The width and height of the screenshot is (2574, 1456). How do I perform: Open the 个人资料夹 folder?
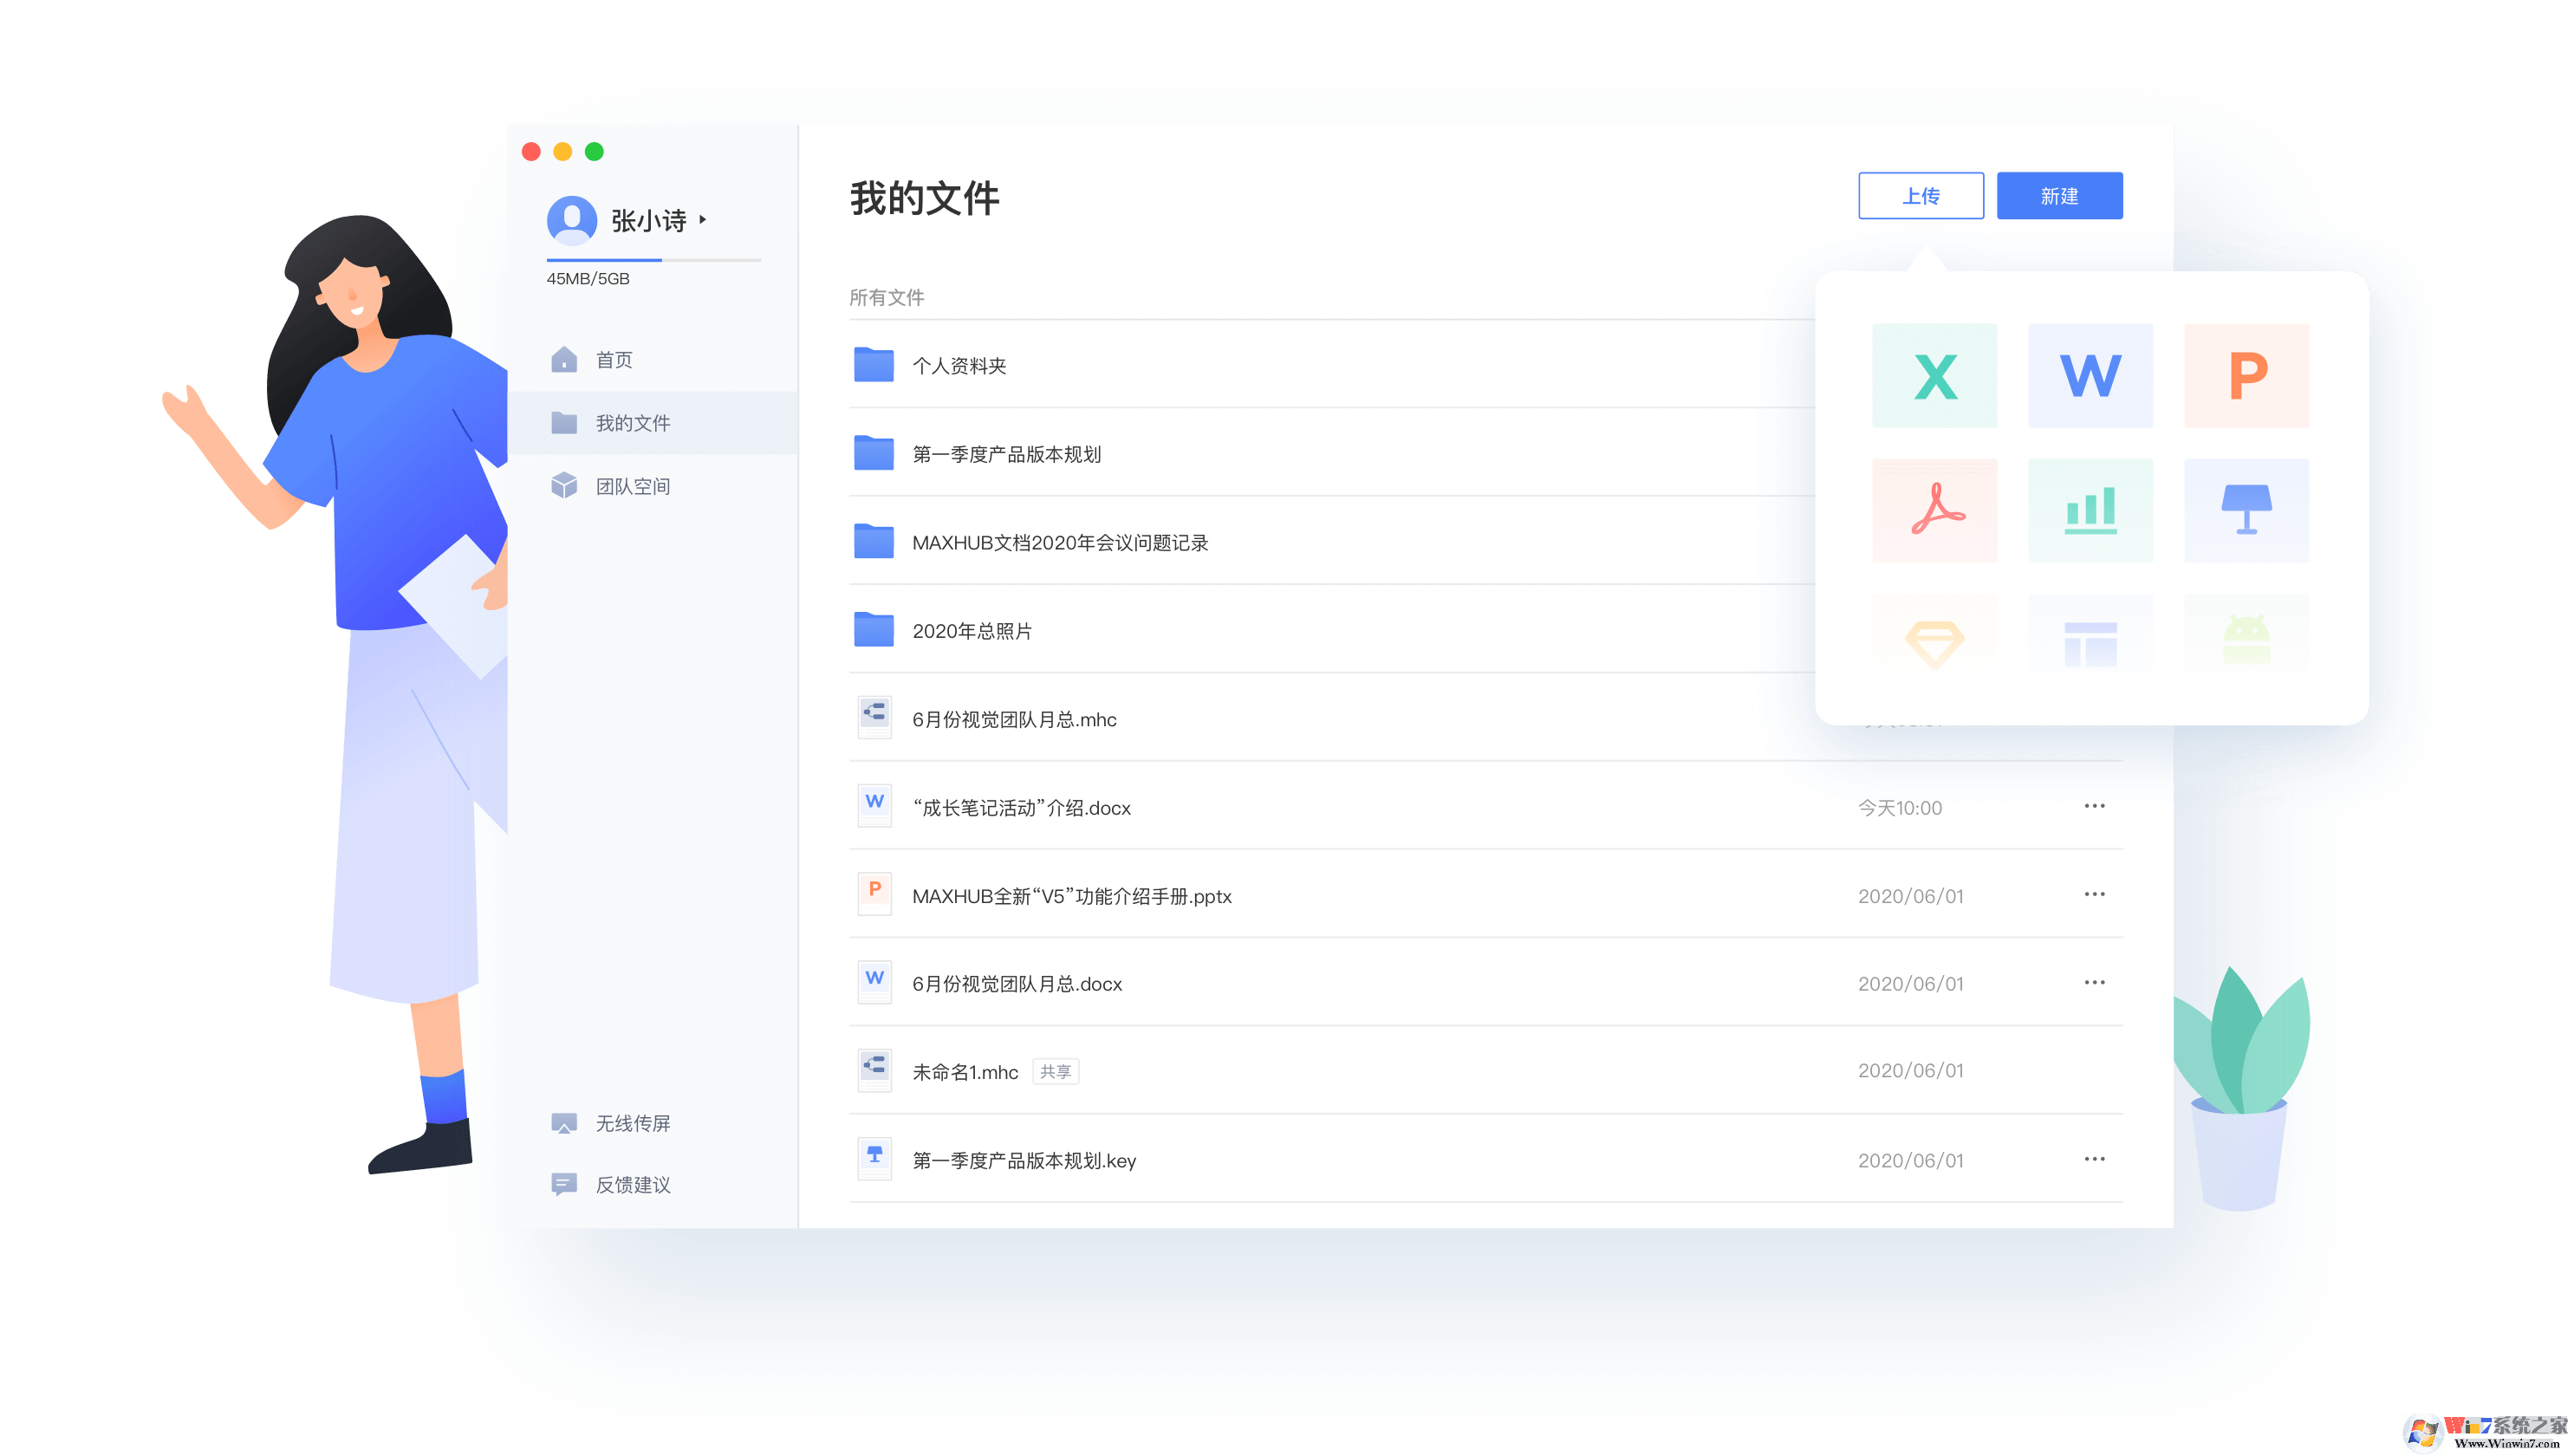click(x=959, y=366)
